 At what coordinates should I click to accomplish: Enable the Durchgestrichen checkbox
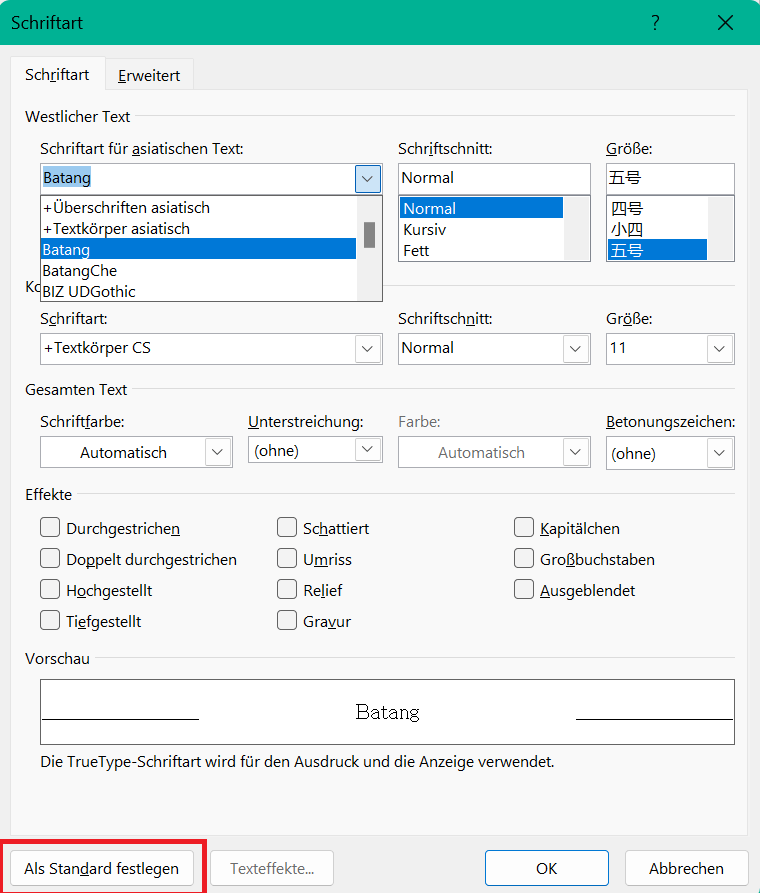click(x=50, y=528)
